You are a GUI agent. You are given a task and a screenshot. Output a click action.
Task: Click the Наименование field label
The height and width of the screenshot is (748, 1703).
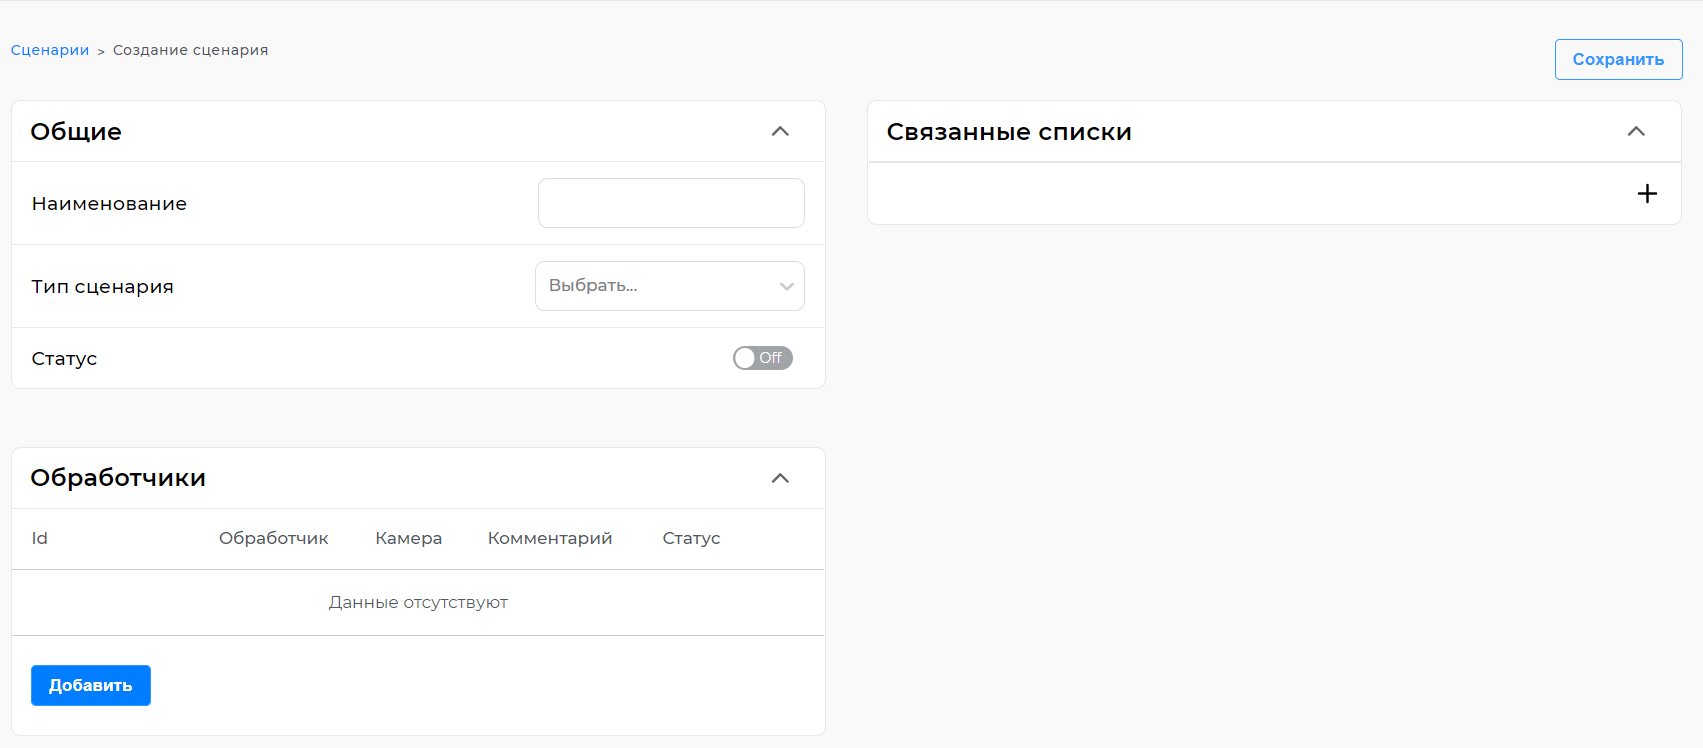[x=109, y=204]
